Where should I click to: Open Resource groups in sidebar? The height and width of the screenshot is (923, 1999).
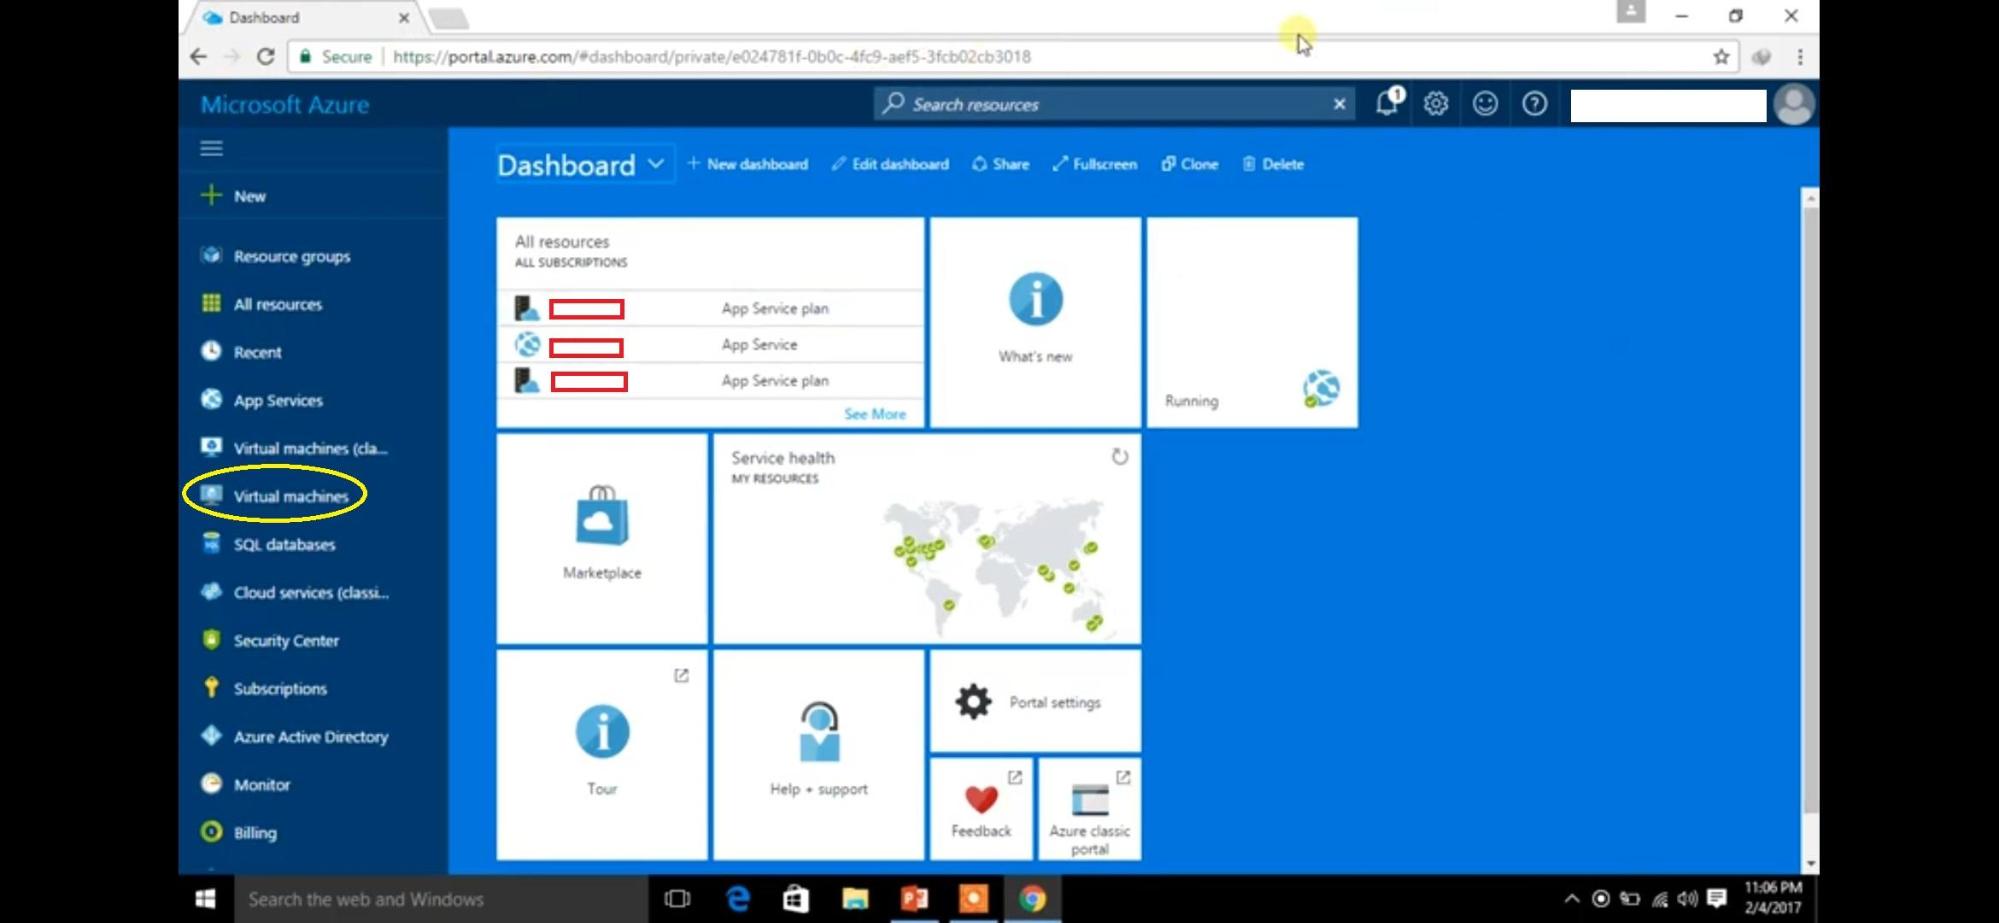click(291, 256)
